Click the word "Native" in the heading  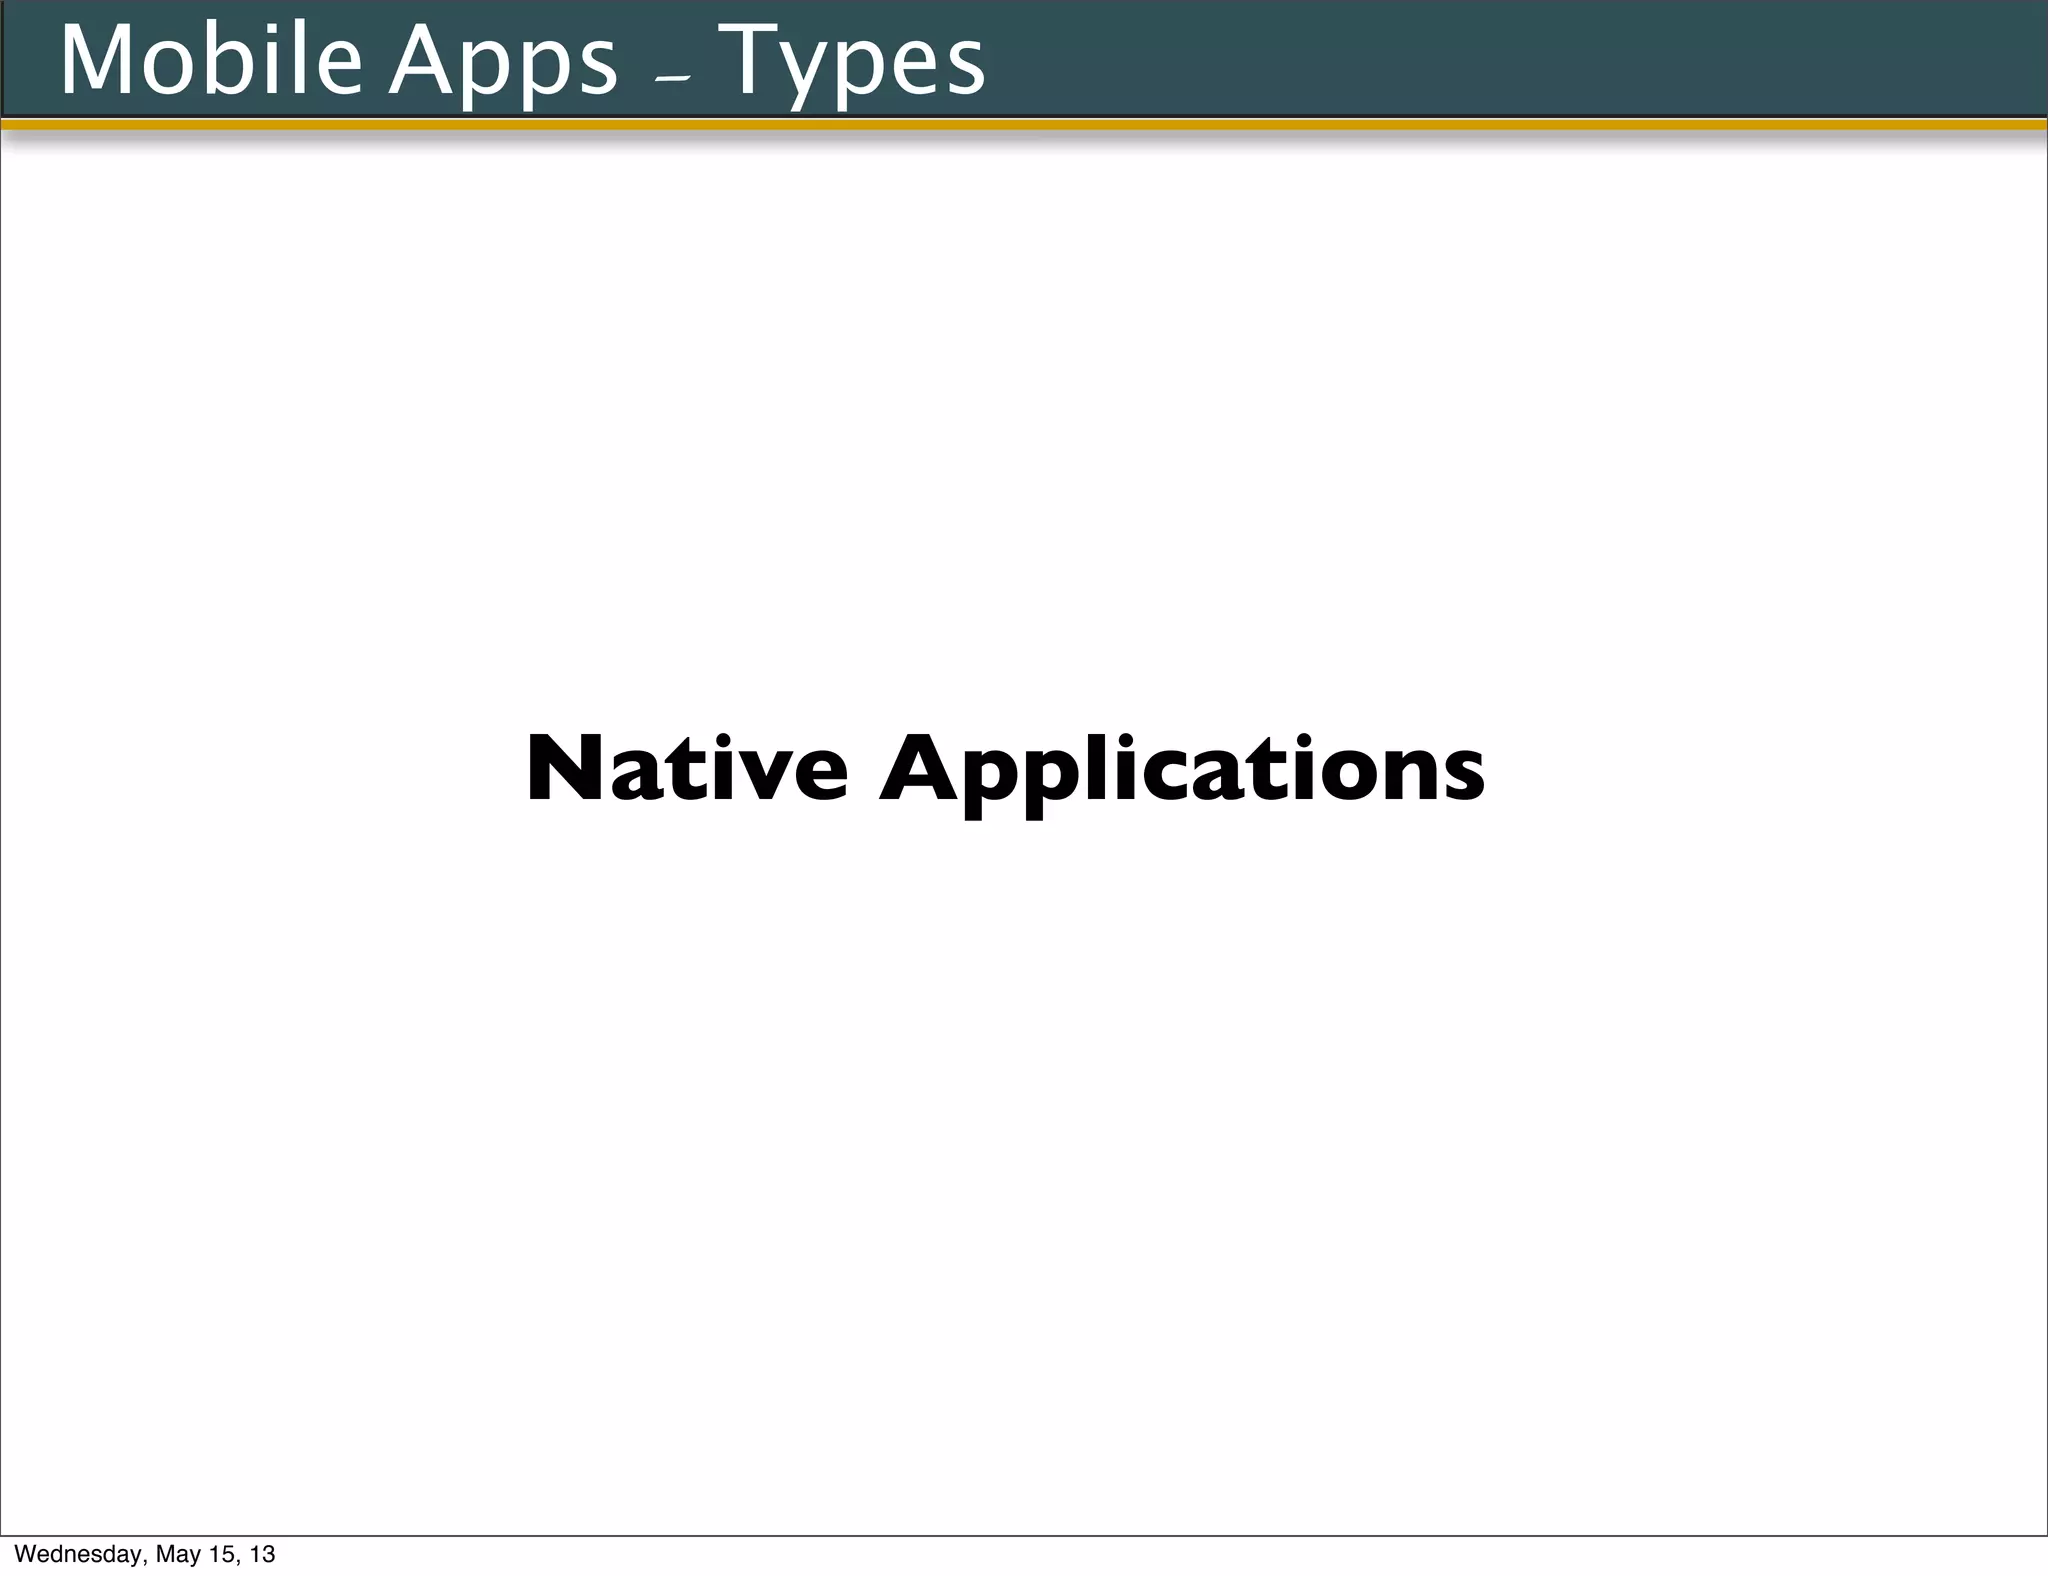pos(687,769)
